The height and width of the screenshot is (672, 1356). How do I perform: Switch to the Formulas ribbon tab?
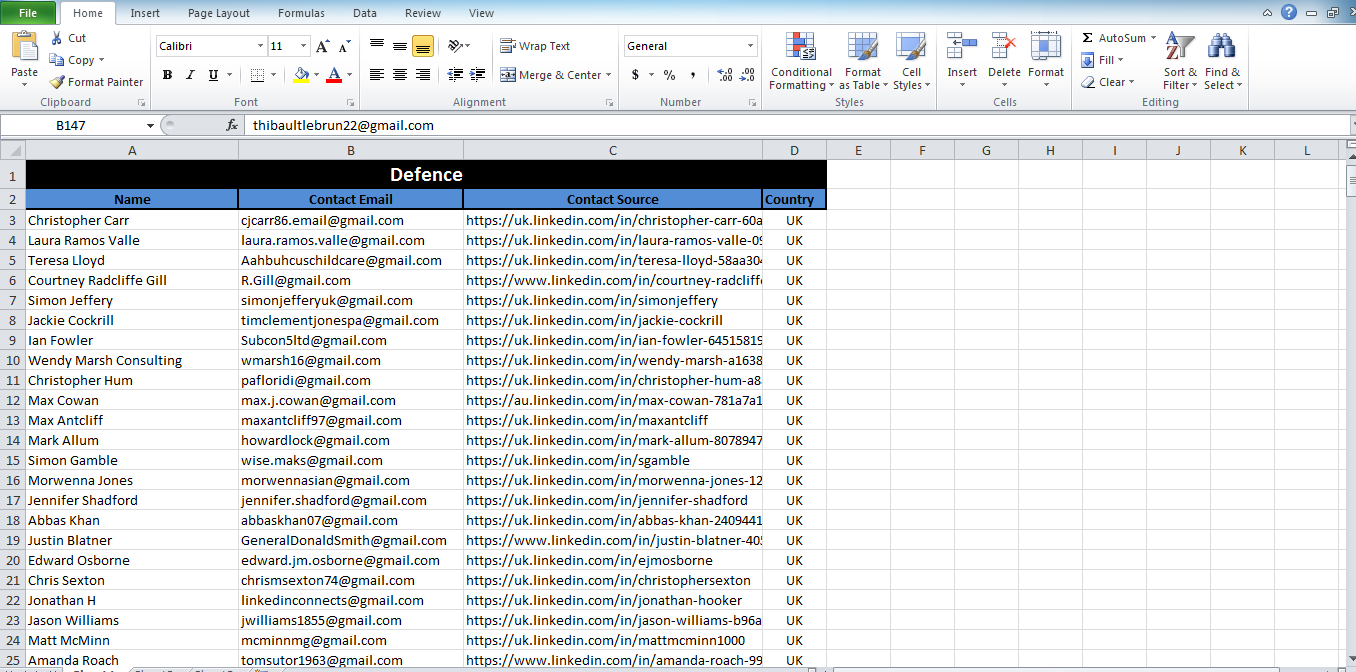301,13
